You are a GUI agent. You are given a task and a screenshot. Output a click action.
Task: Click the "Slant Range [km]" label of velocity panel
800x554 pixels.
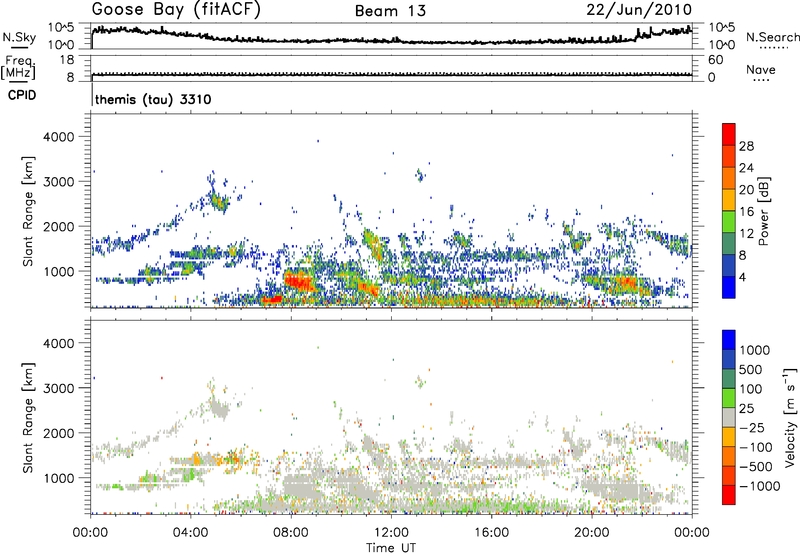coord(28,417)
